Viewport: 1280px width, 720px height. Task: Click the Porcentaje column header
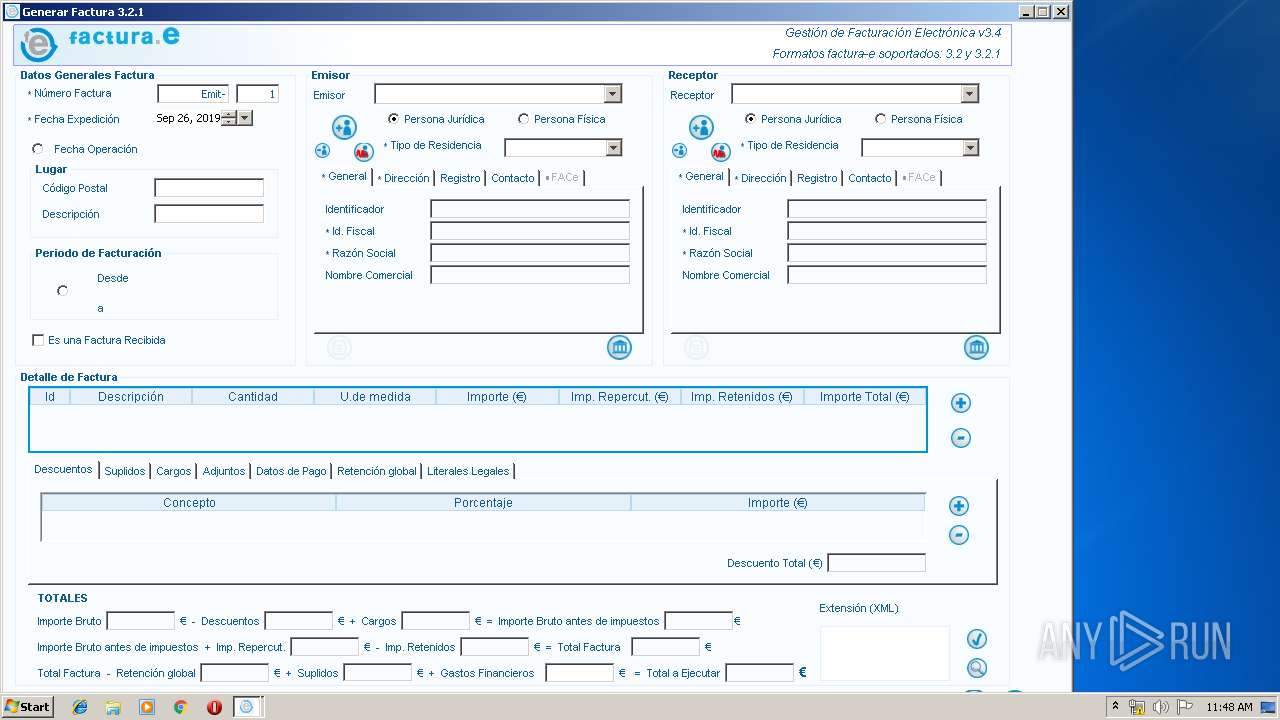coord(483,503)
